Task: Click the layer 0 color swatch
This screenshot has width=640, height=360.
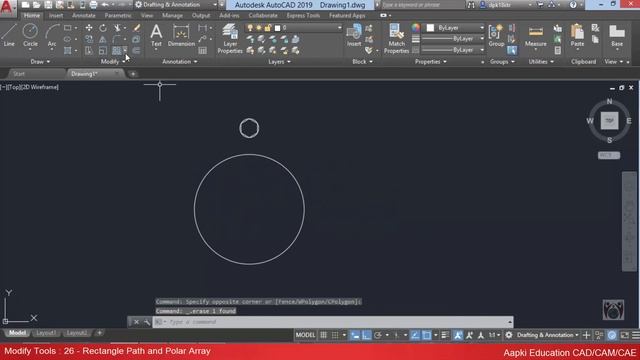Action: pos(278,28)
